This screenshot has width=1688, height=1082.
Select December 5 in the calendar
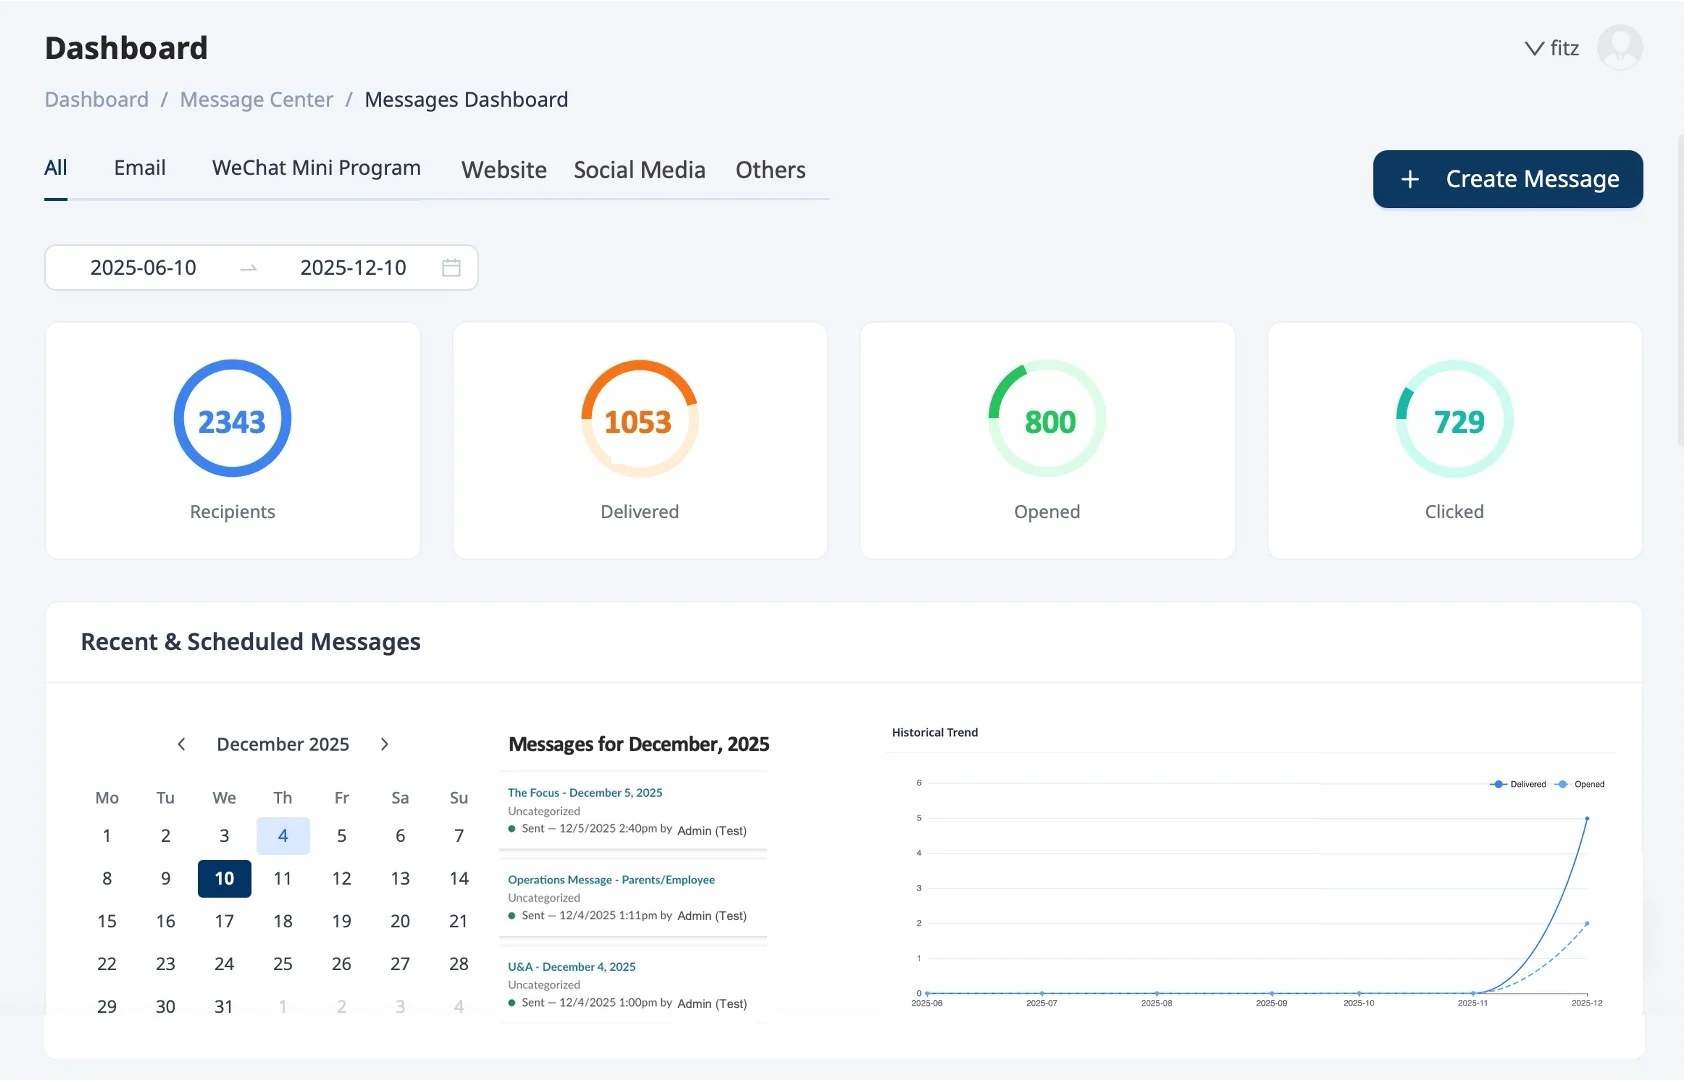pyautogui.click(x=342, y=836)
